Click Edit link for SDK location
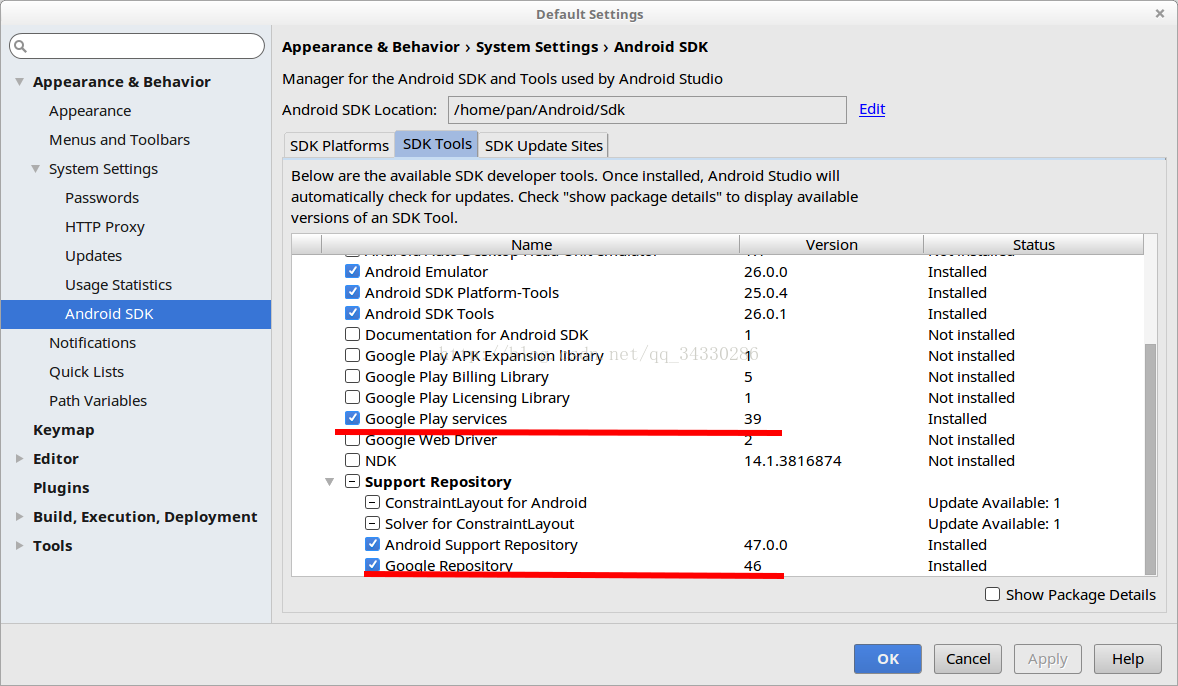Image resolution: width=1178 pixels, height=686 pixels. 871,109
